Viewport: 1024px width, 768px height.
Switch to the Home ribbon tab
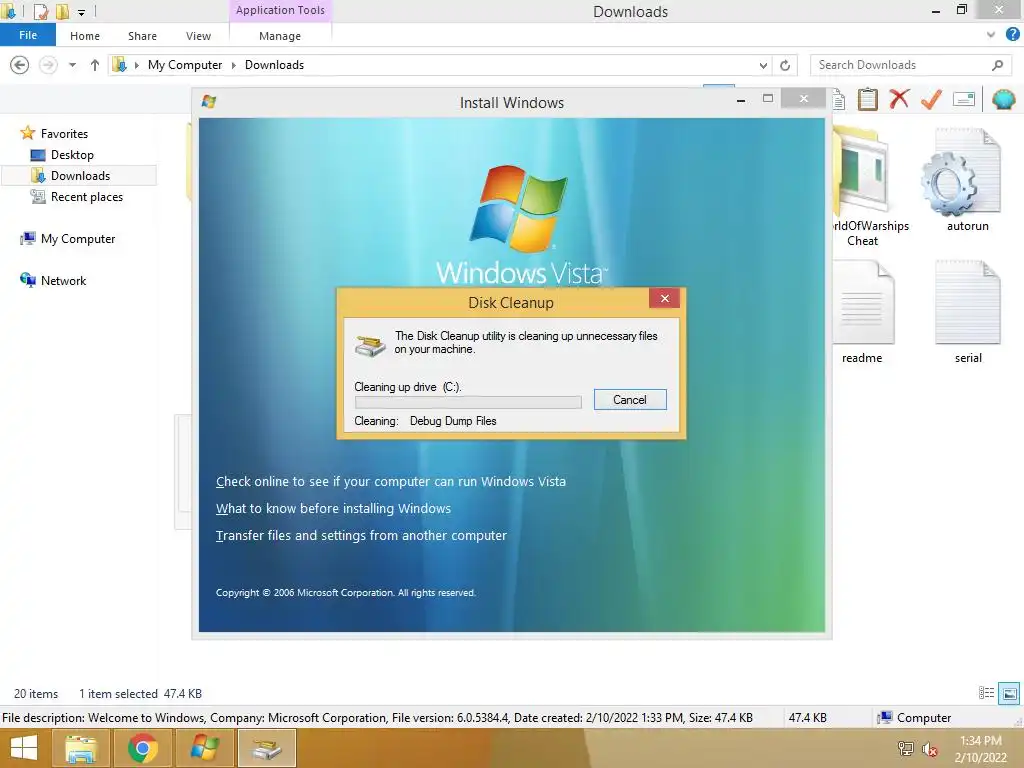click(85, 36)
